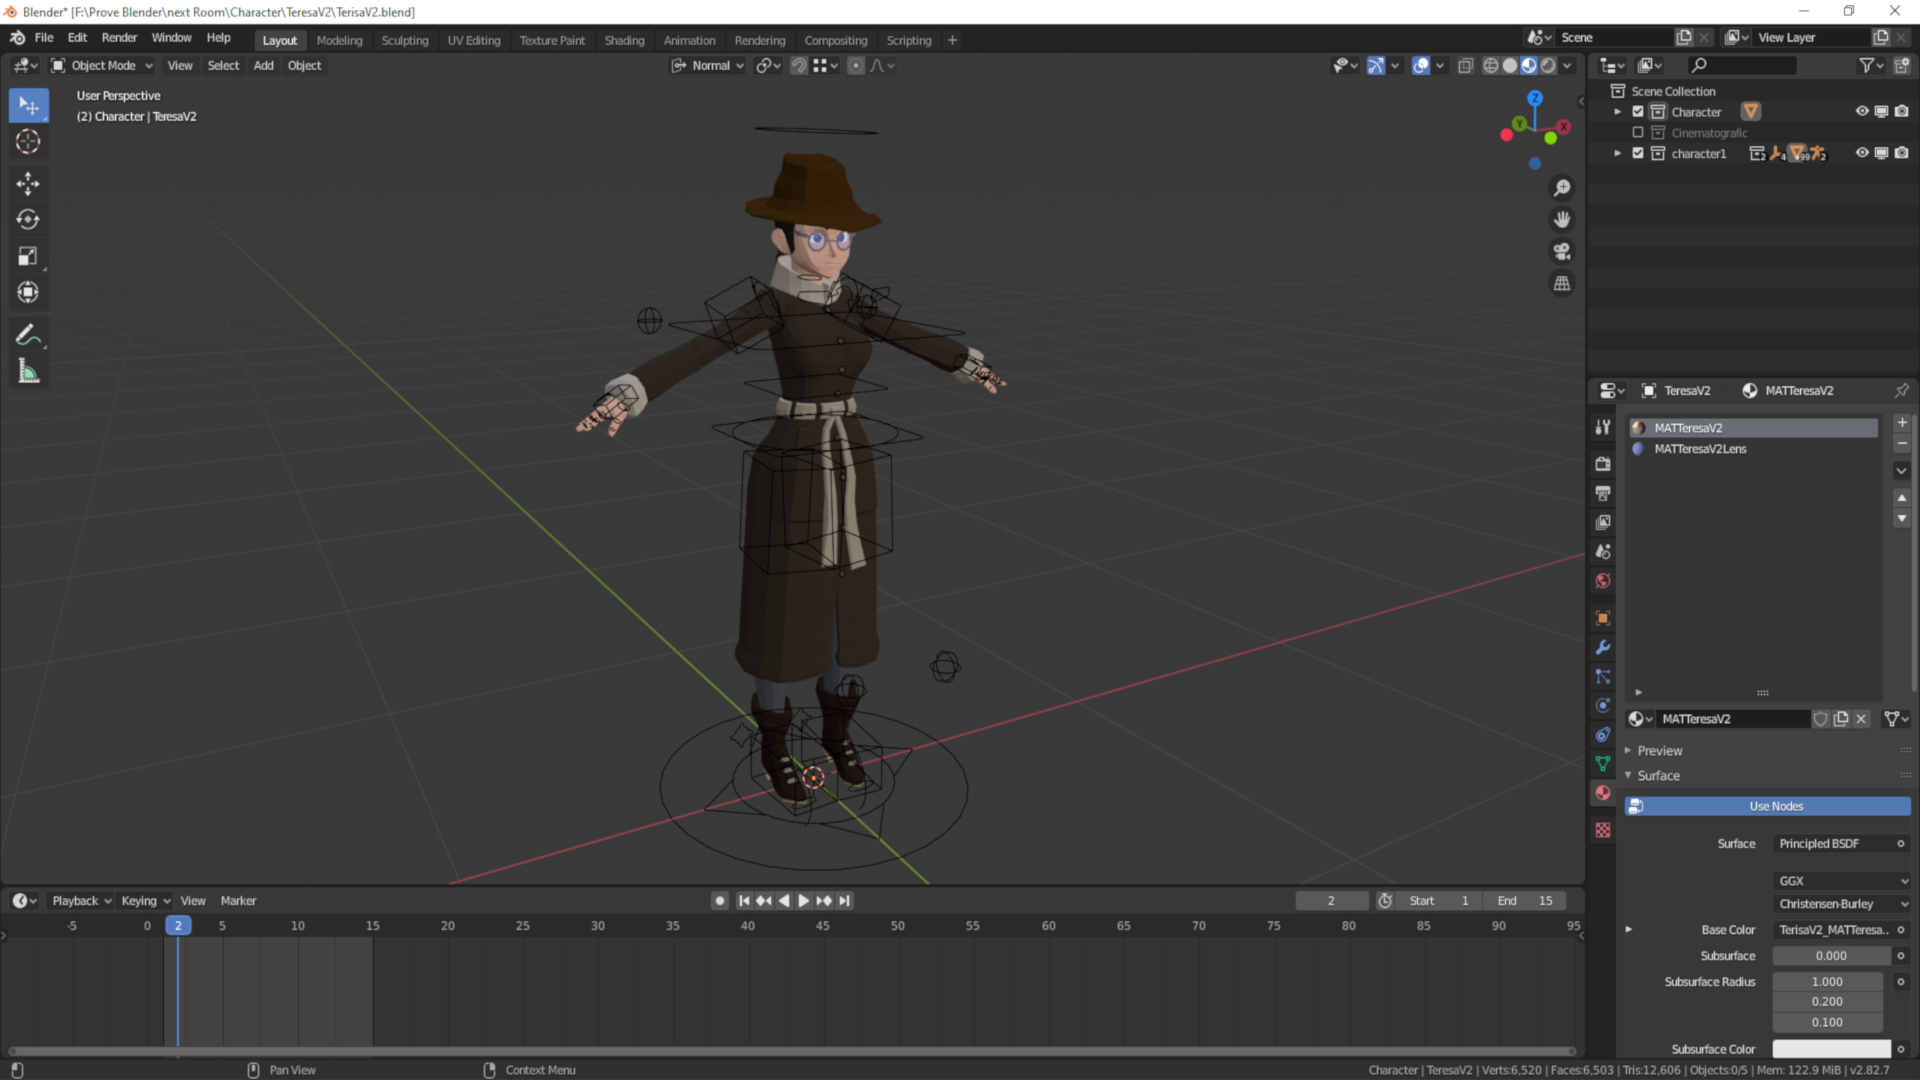
Task: Expand the Character collection in outliner
Action: point(1617,112)
